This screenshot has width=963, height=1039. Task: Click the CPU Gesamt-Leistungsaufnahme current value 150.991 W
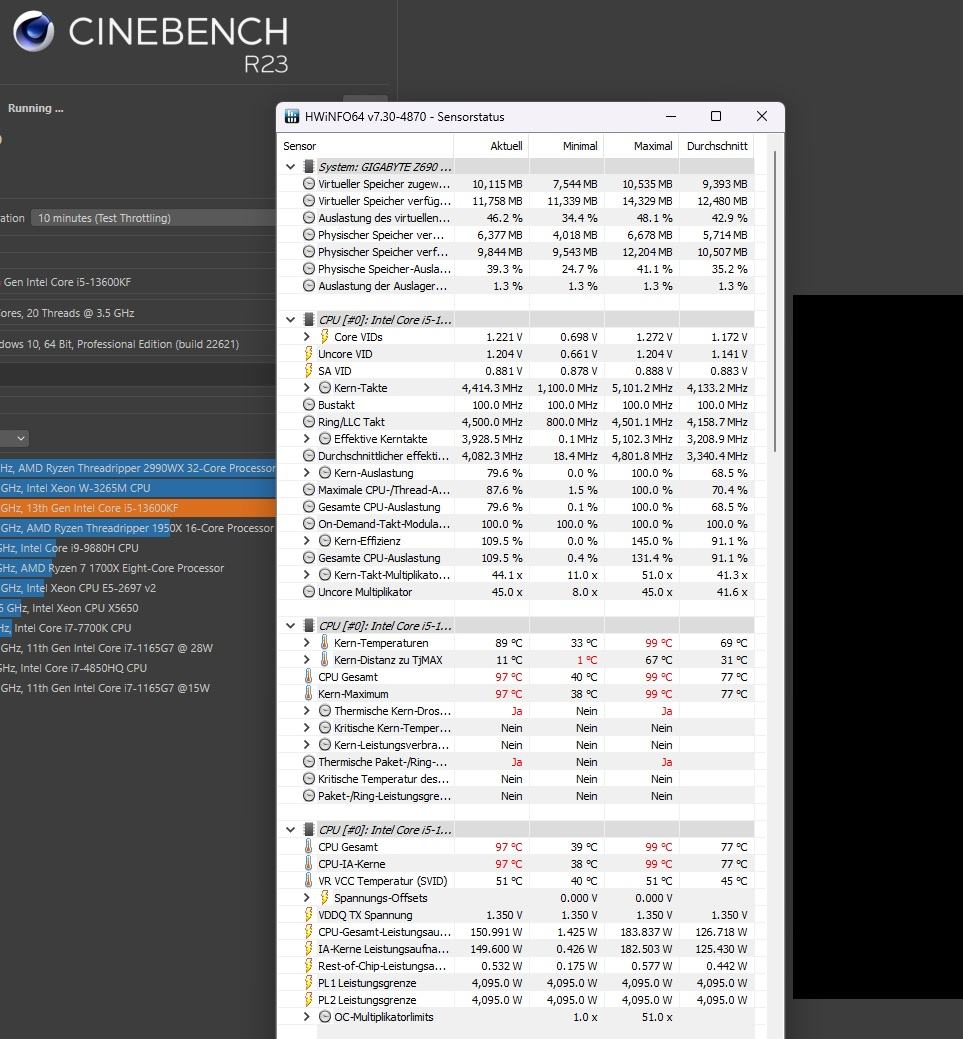coord(496,932)
